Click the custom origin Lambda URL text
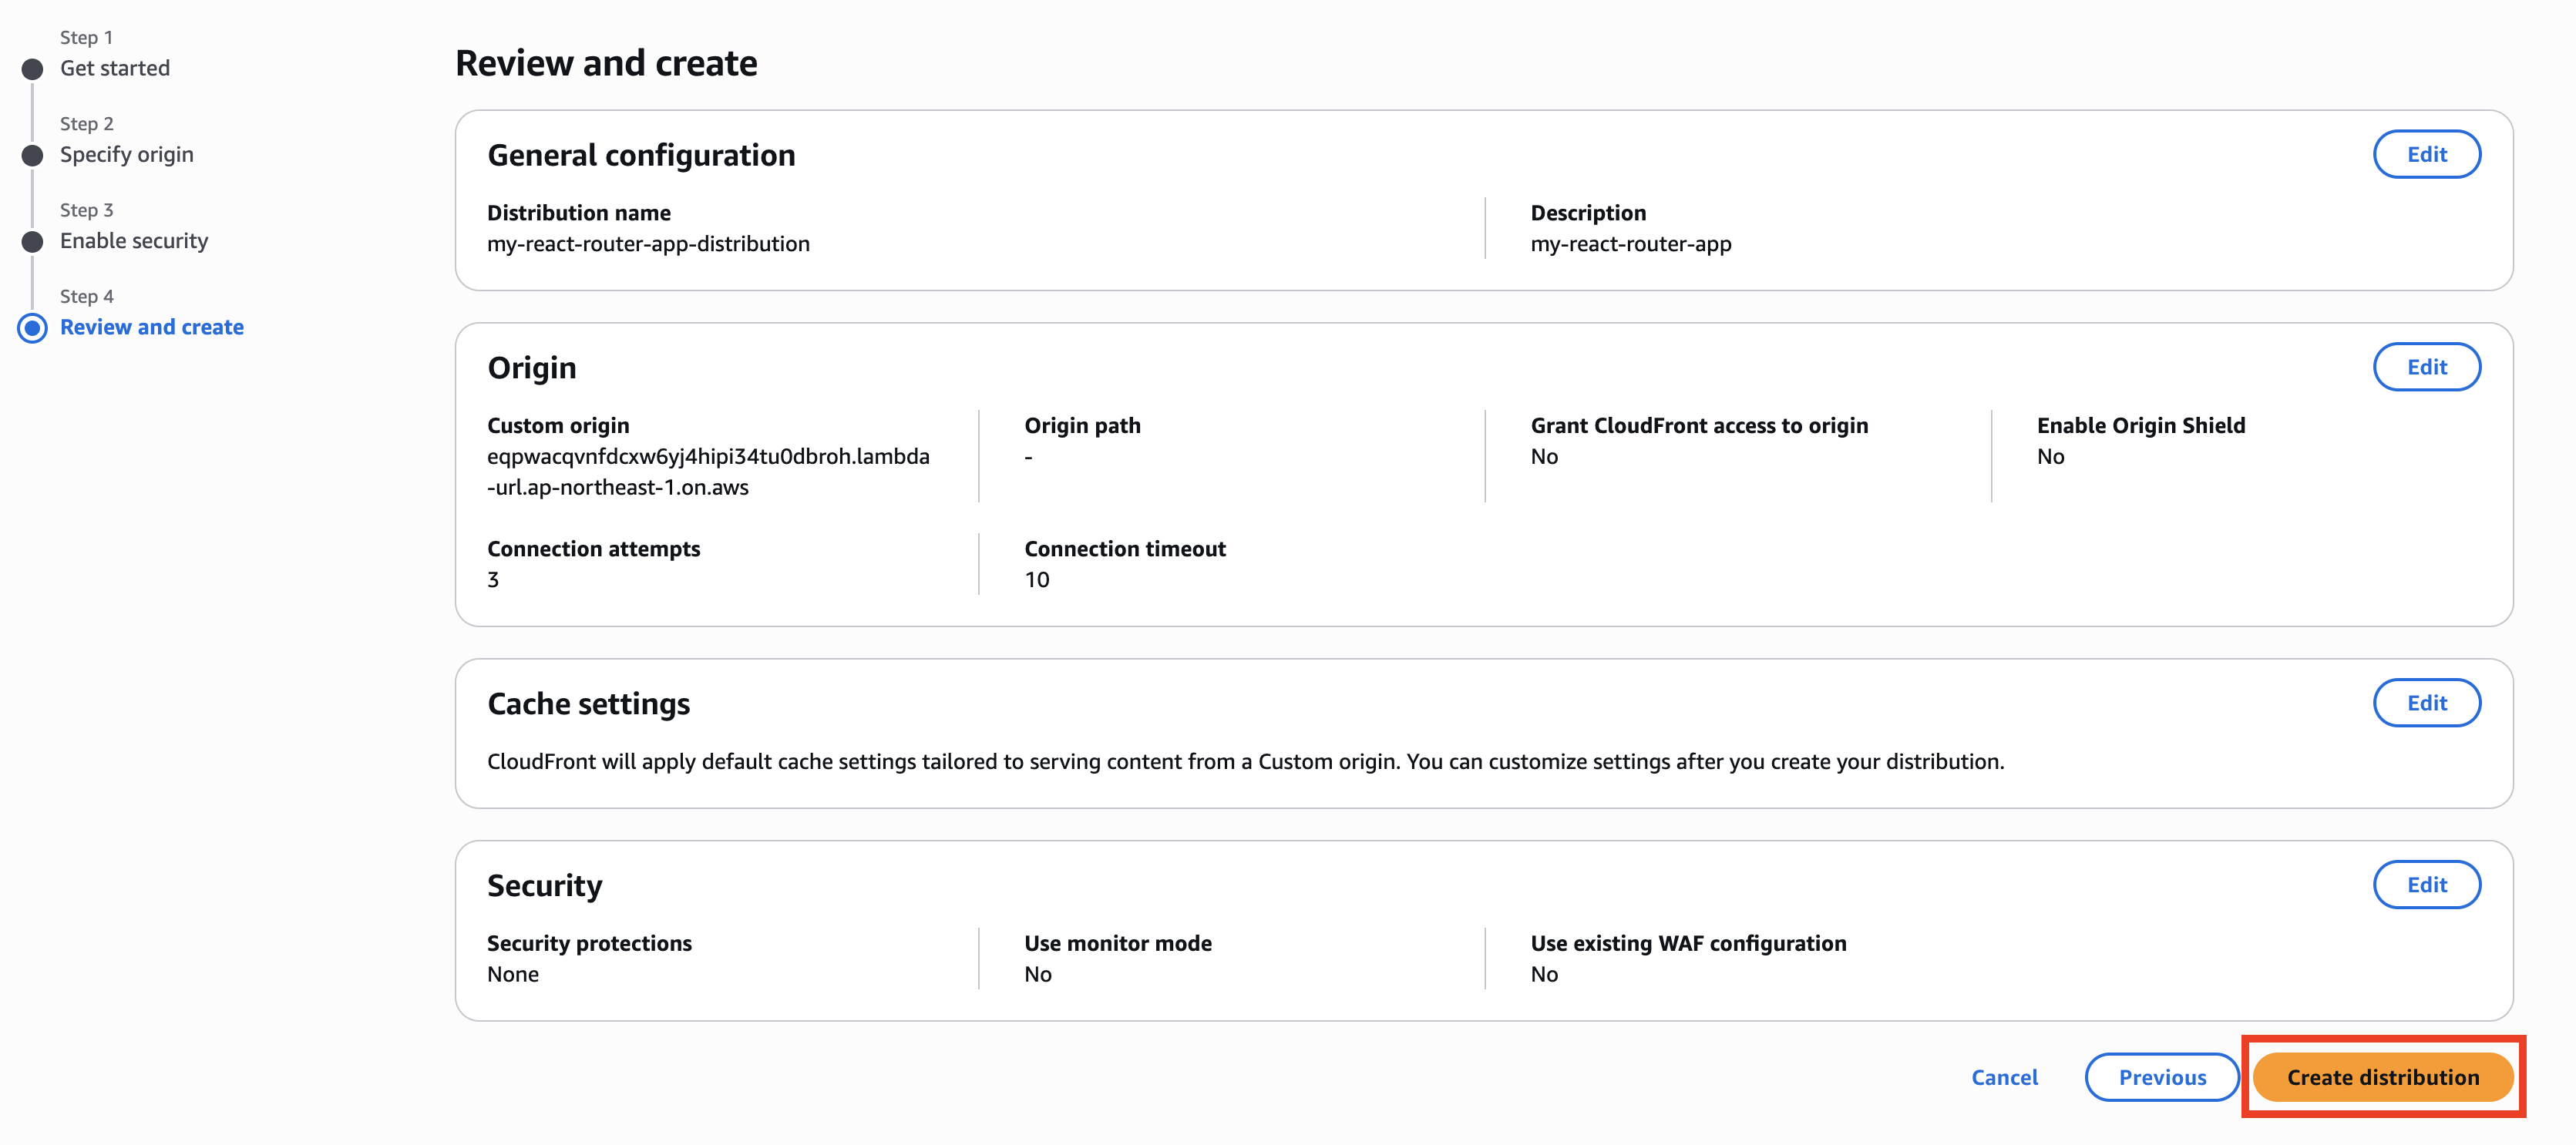The image size is (2576, 1145). click(708, 471)
